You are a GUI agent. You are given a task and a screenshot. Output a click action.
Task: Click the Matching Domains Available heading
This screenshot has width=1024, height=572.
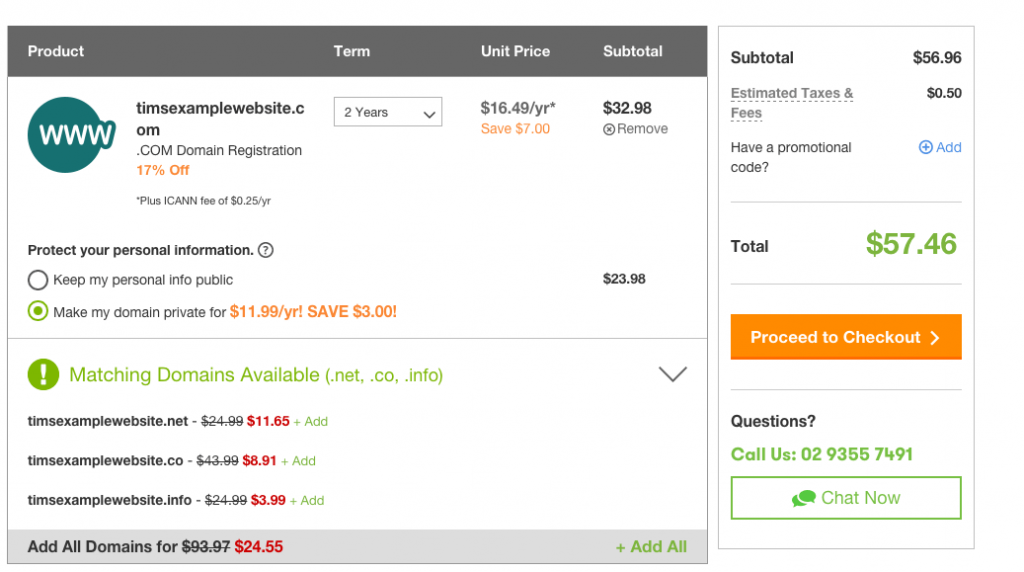[x=256, y=375]
